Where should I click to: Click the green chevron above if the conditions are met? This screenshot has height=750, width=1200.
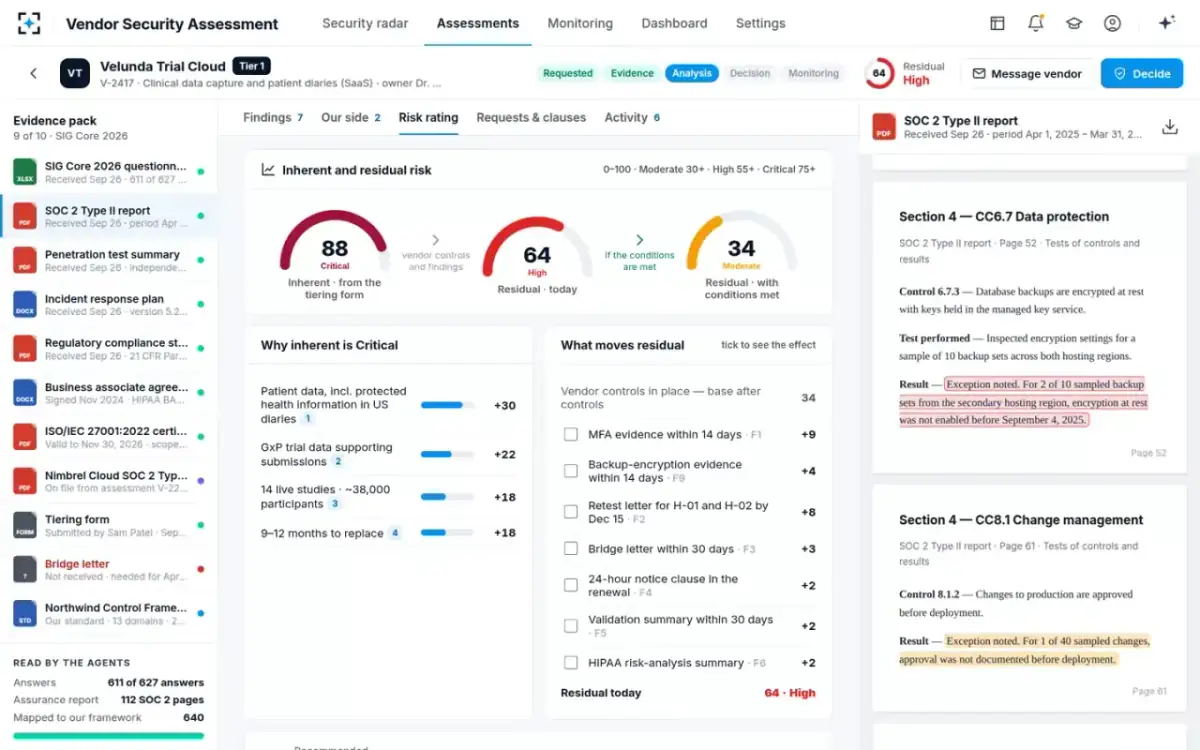pyautogui.click(x=639, y=240)
